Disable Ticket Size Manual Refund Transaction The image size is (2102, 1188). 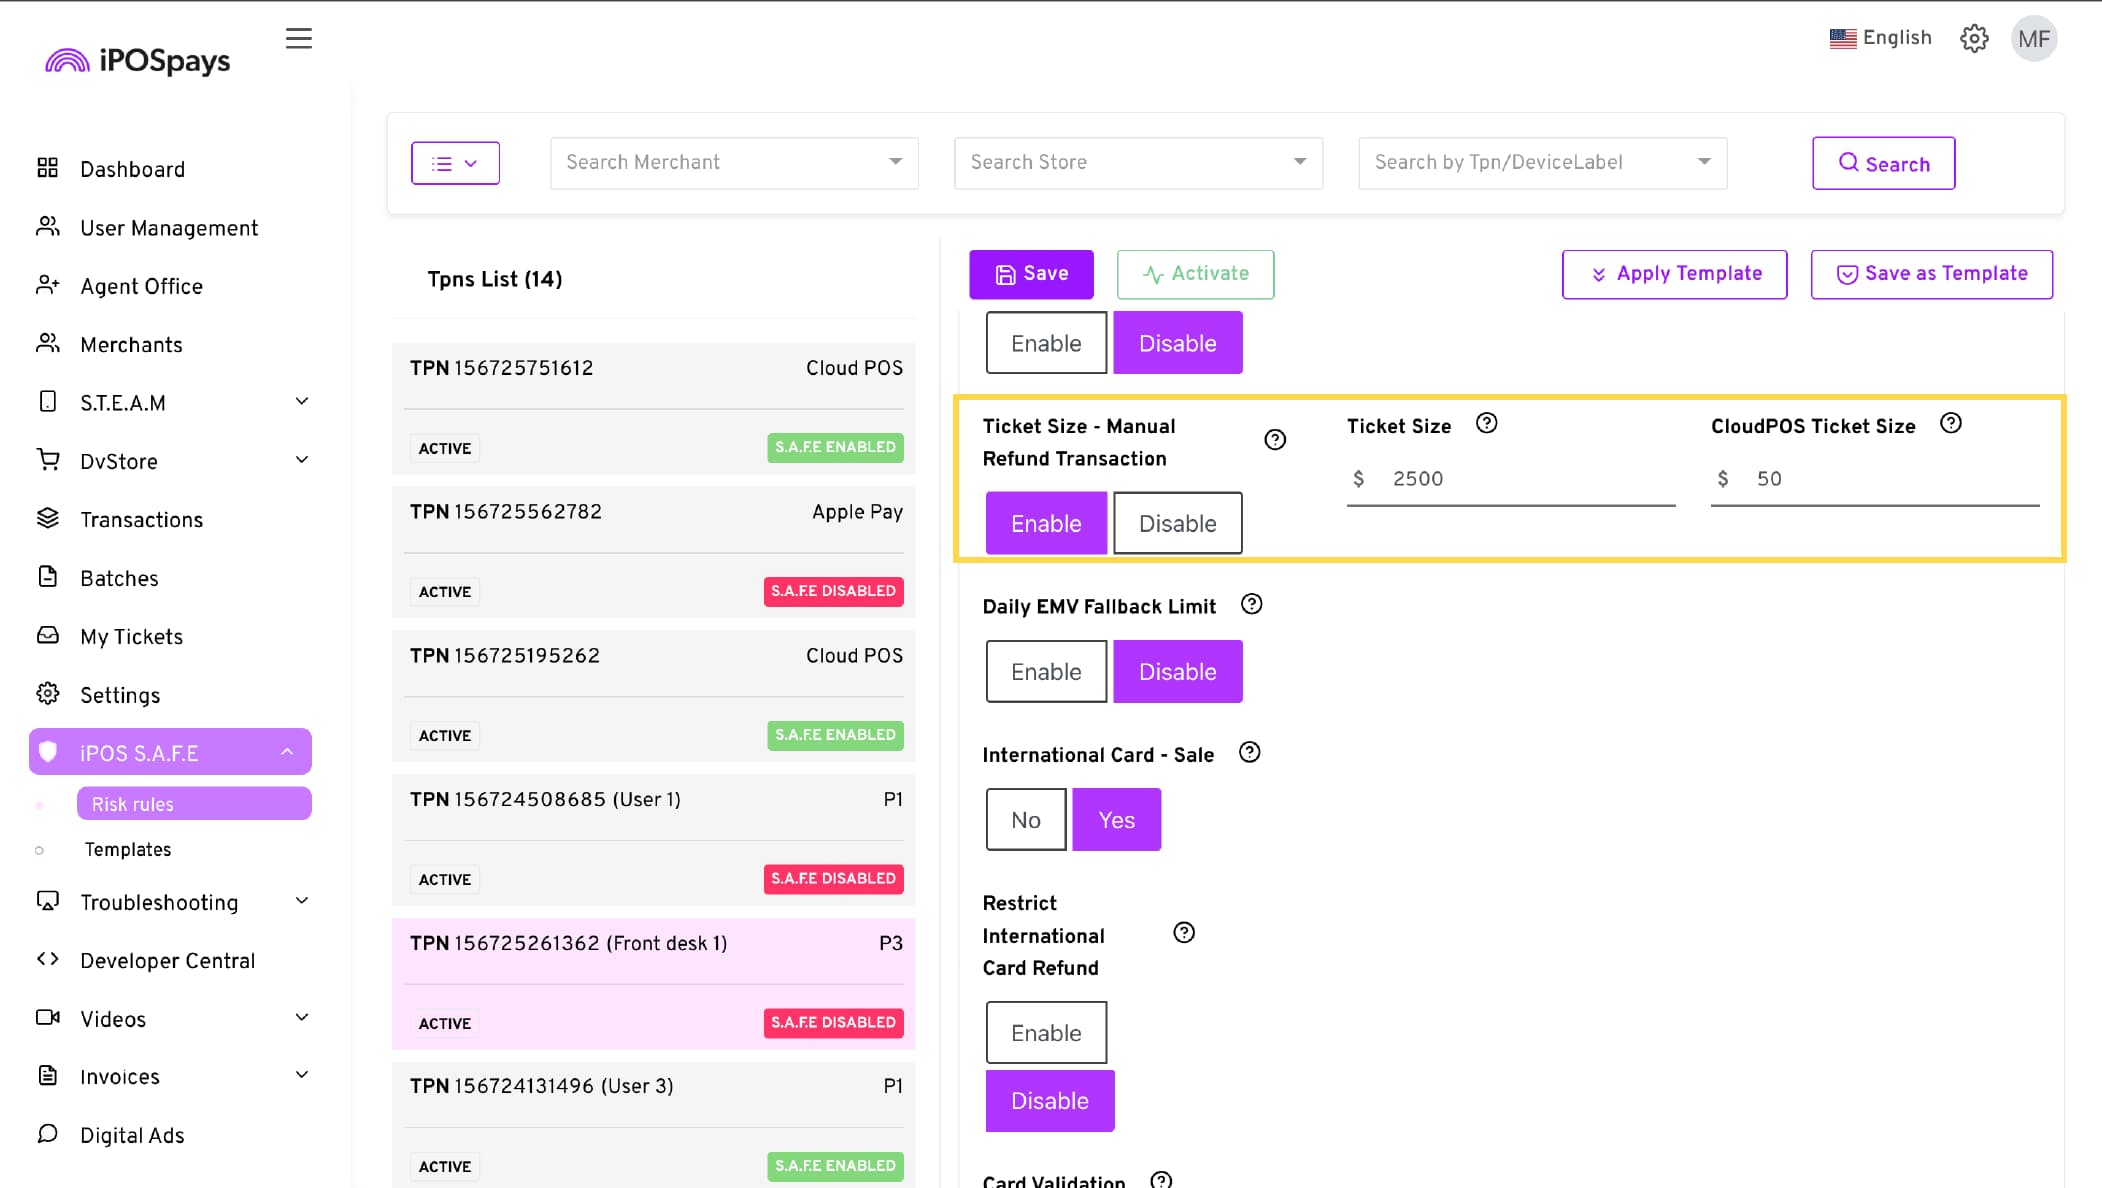(1177, 523)
